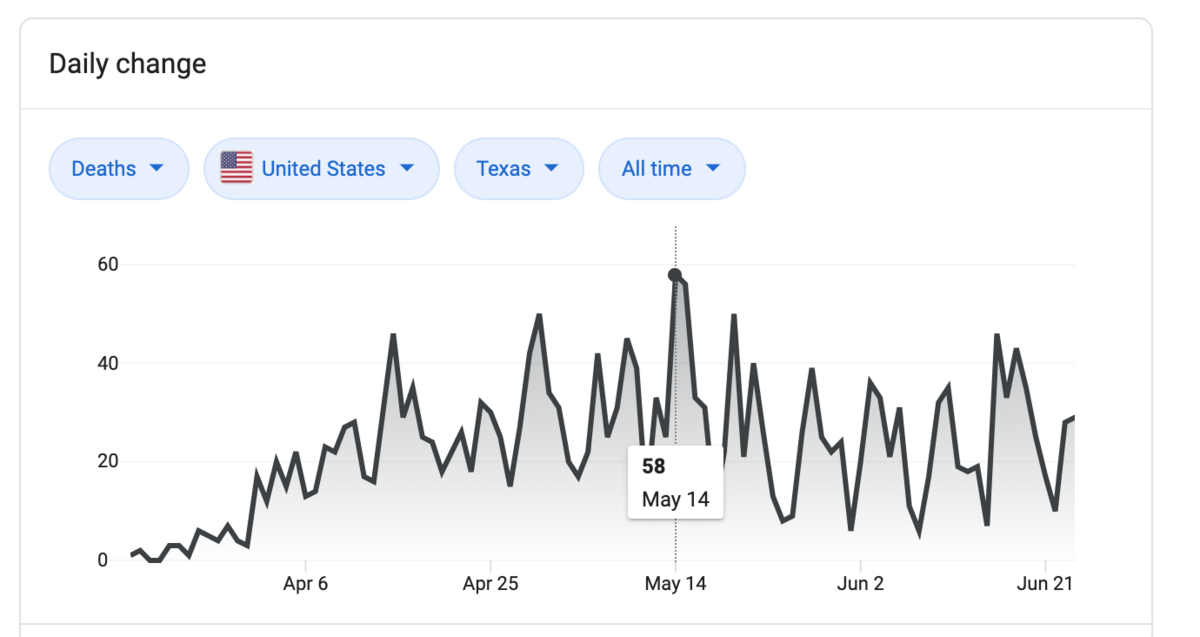The image size is (1200, 637).
Task: Open the All time range dropdown
Action: pyautogui.click(x=671, y=168)
